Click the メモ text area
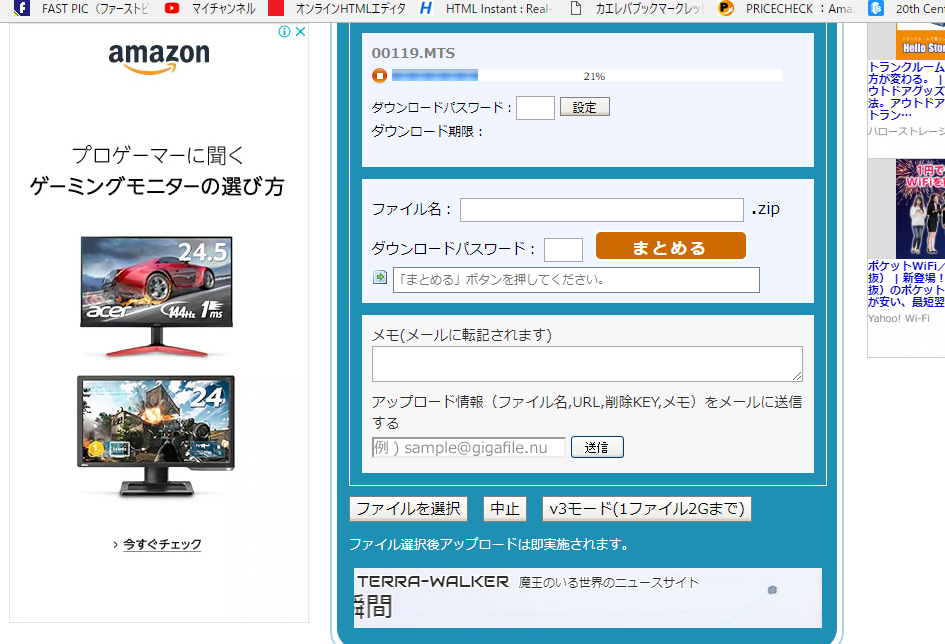 (x=587, y=364)
